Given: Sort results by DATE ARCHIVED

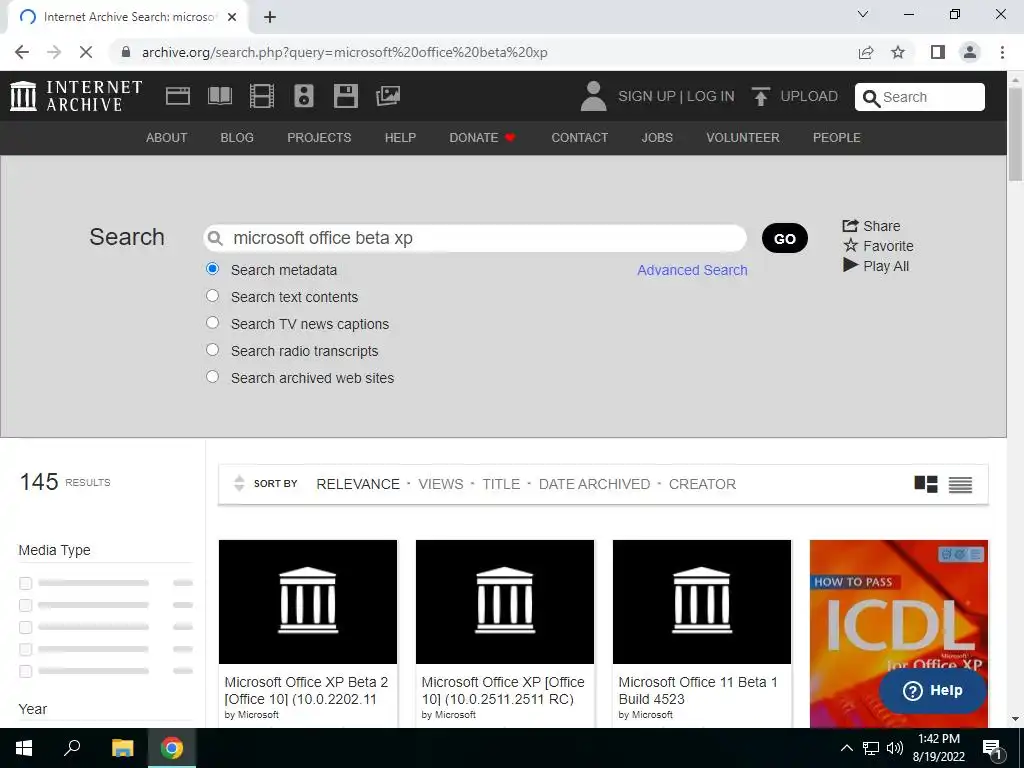Looking at the screenshot, I should pyautogui.click(x=594, y=484).
